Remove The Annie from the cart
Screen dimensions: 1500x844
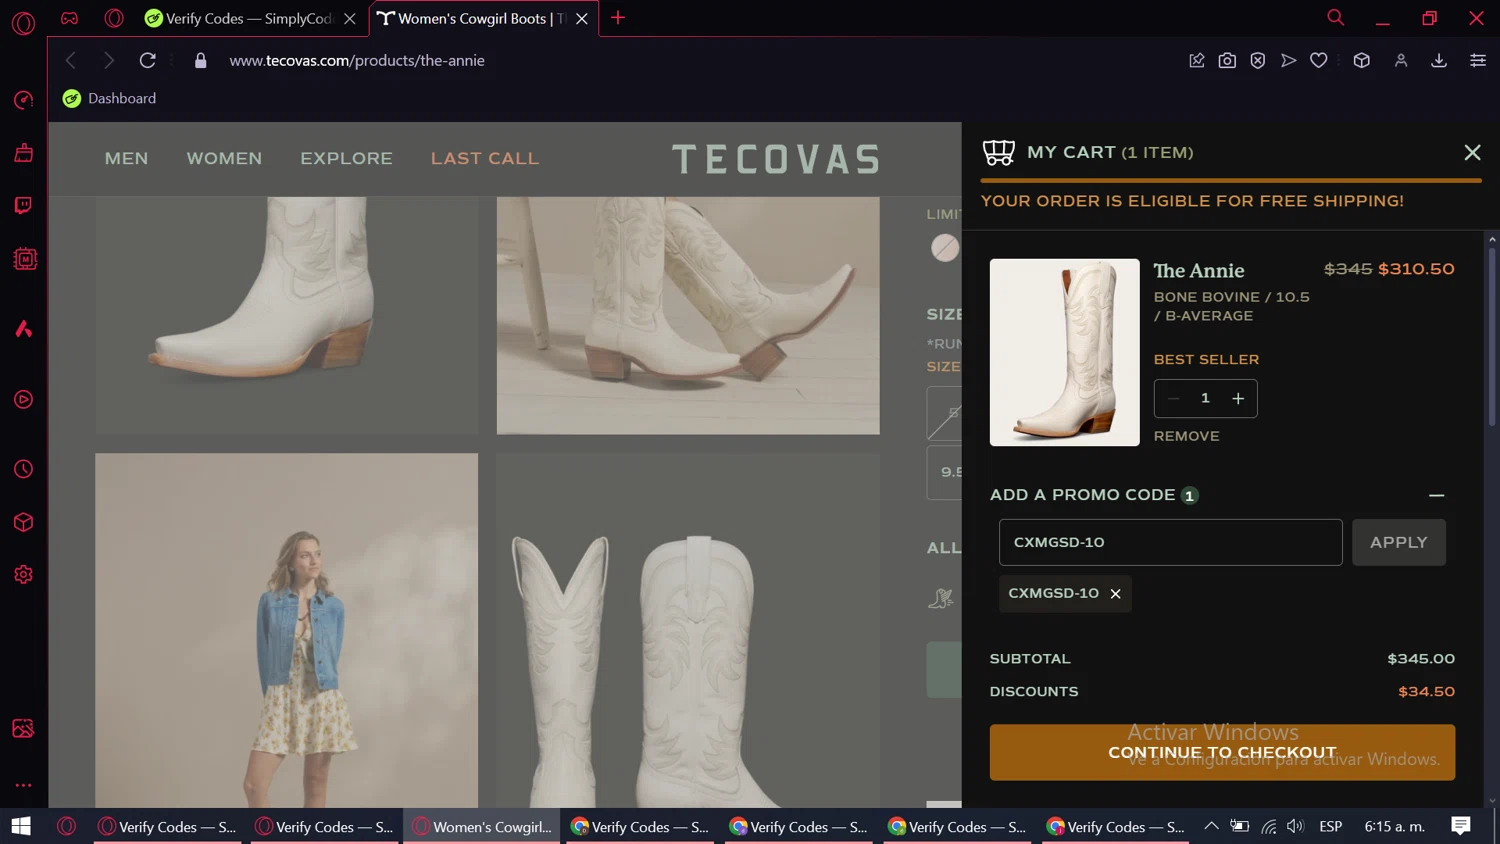point(1186,436)
